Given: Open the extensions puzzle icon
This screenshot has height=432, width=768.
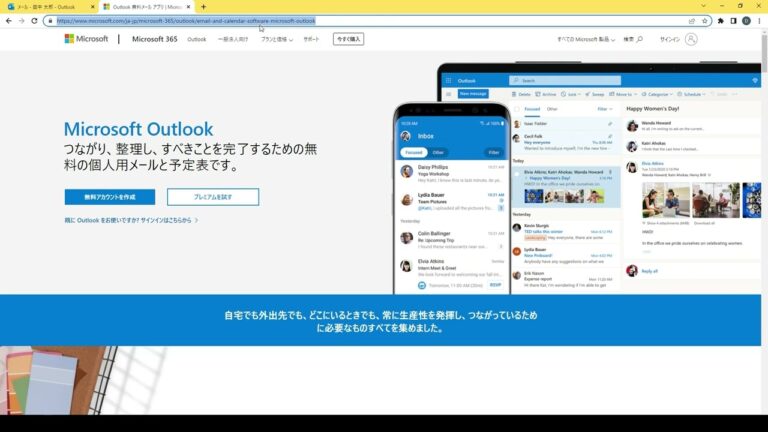Looking at the screenshot, I should 720,21.
